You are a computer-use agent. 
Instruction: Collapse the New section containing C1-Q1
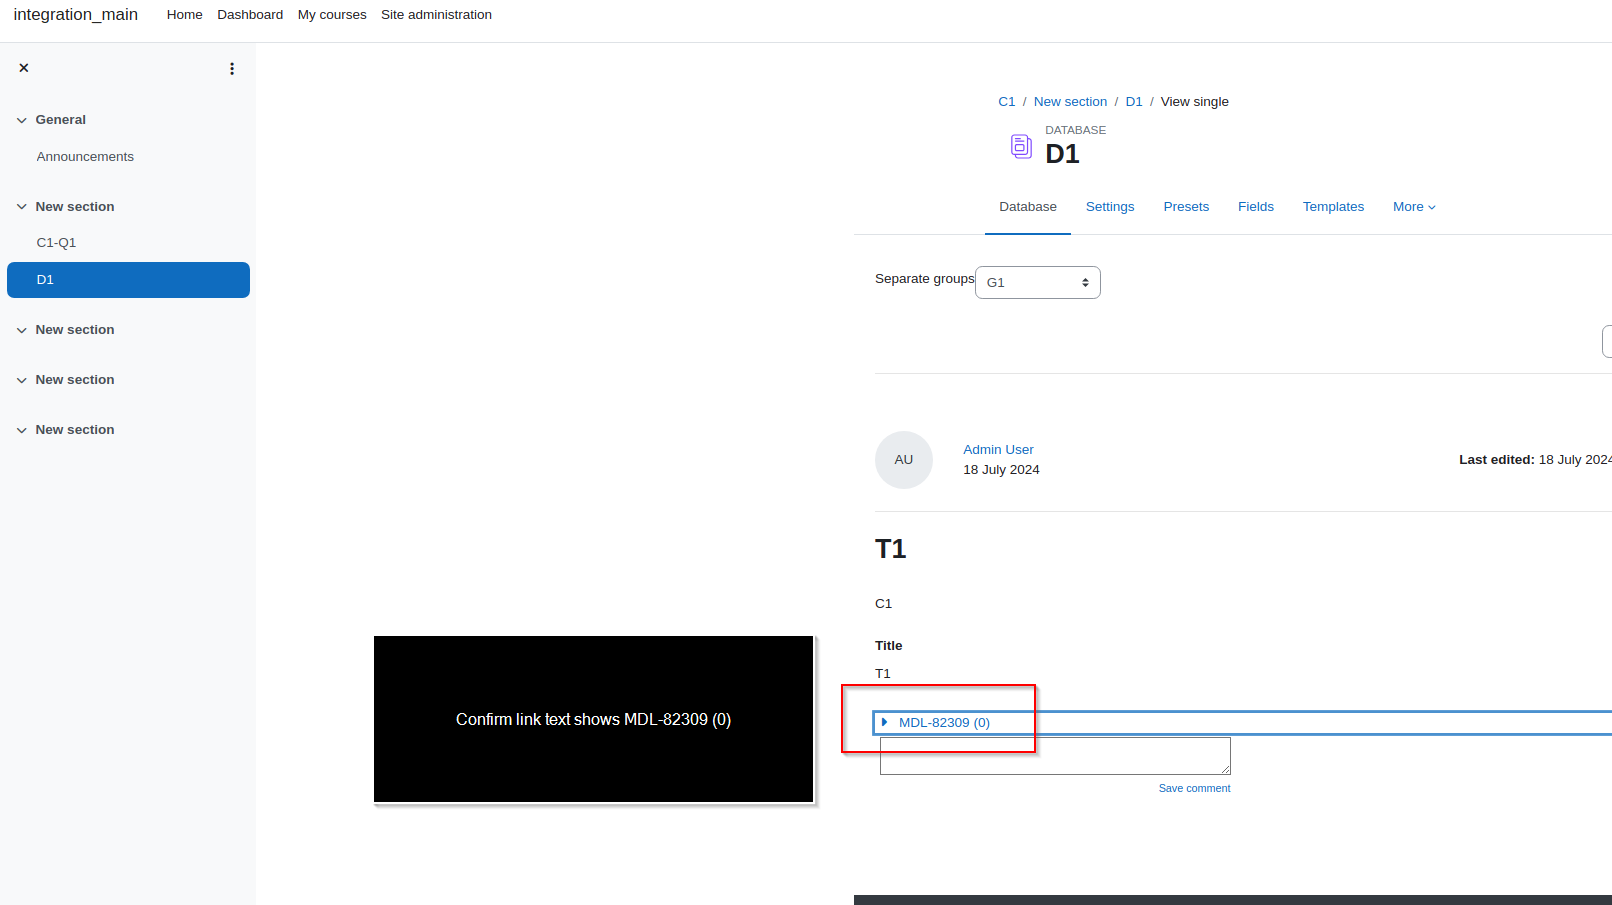pos(22,207)
